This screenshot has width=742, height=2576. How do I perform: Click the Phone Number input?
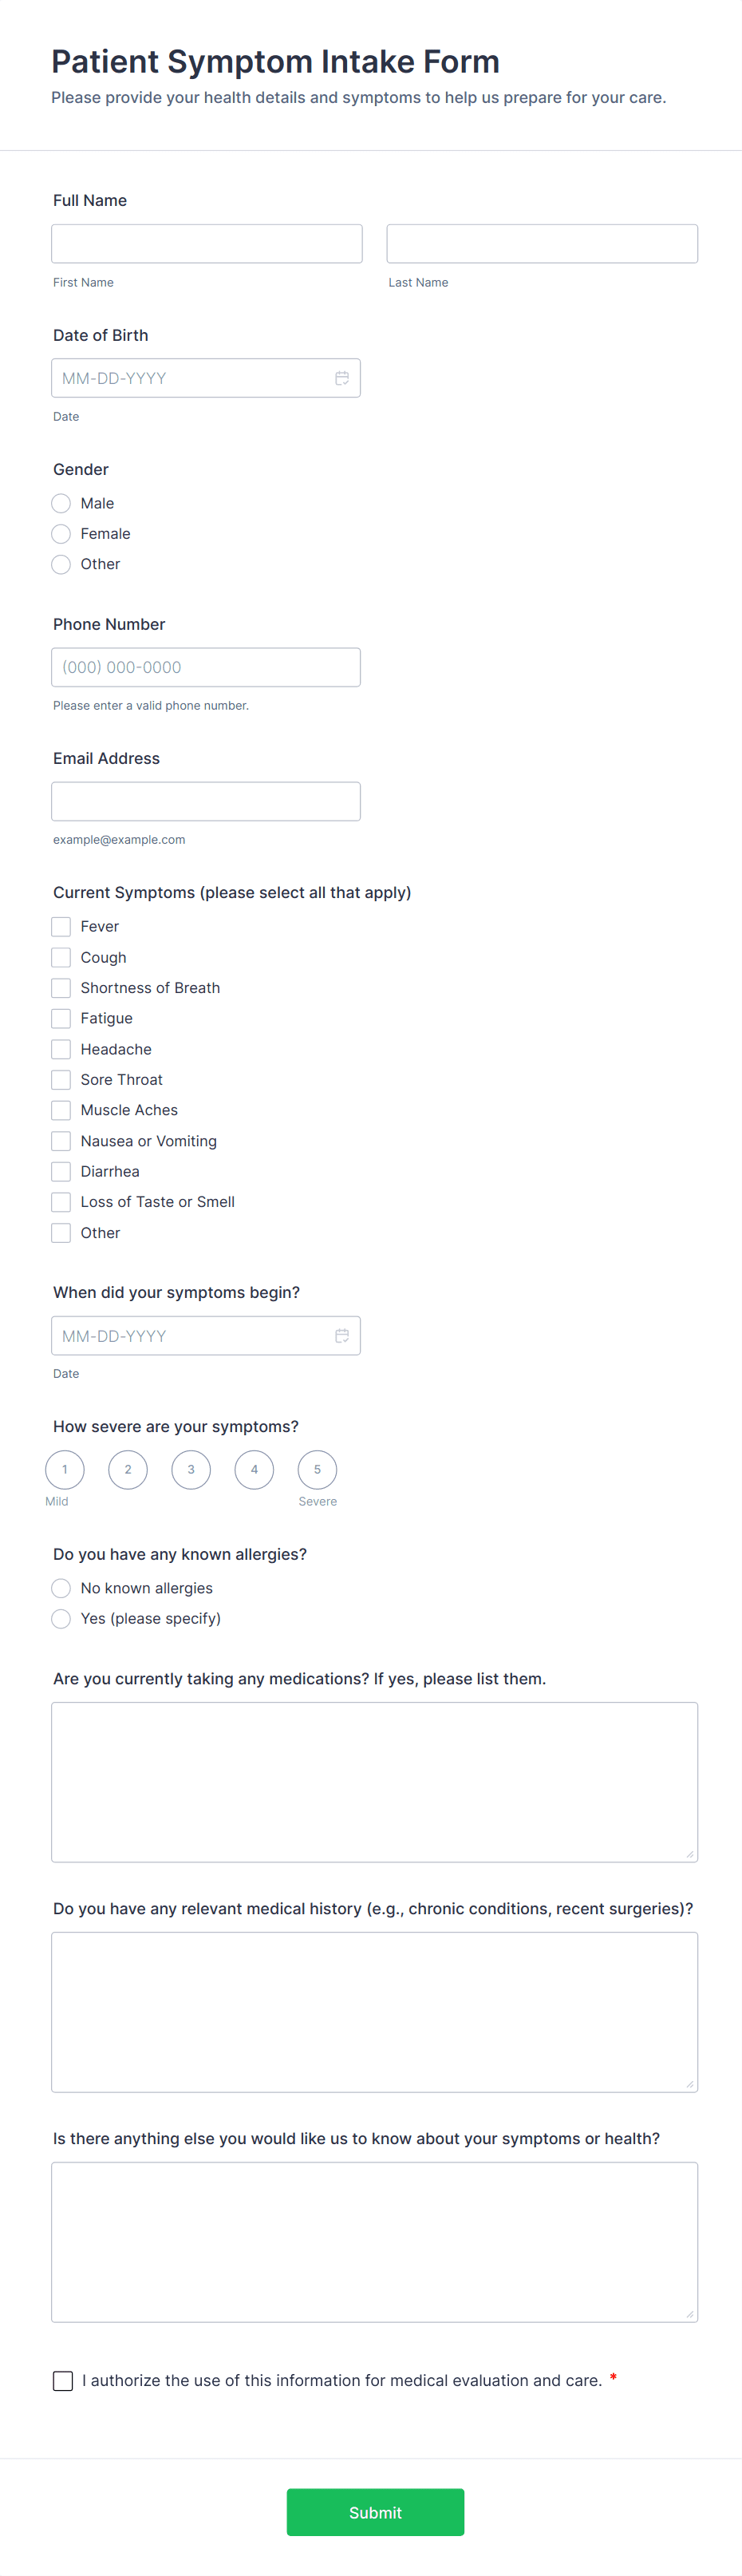206,667
